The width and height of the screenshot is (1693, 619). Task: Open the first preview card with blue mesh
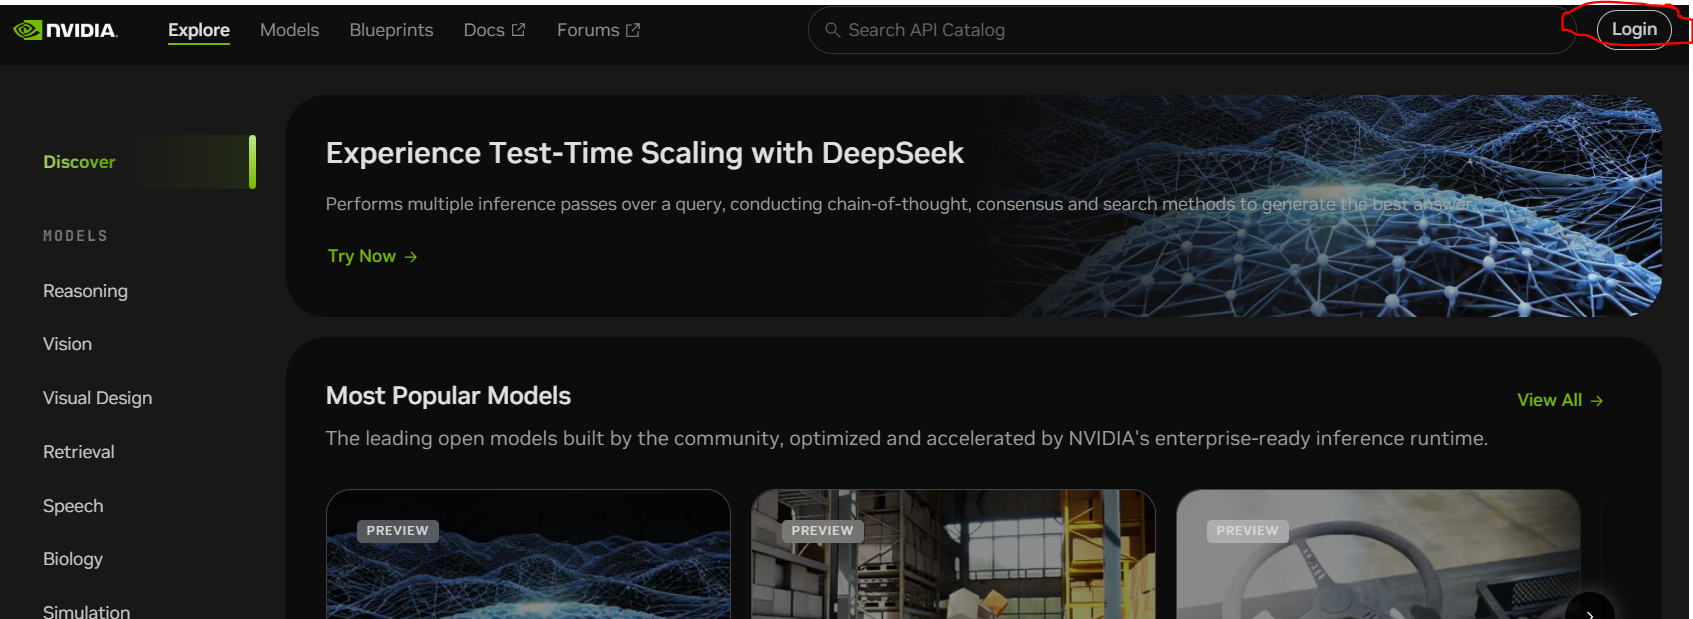(528, 554)
